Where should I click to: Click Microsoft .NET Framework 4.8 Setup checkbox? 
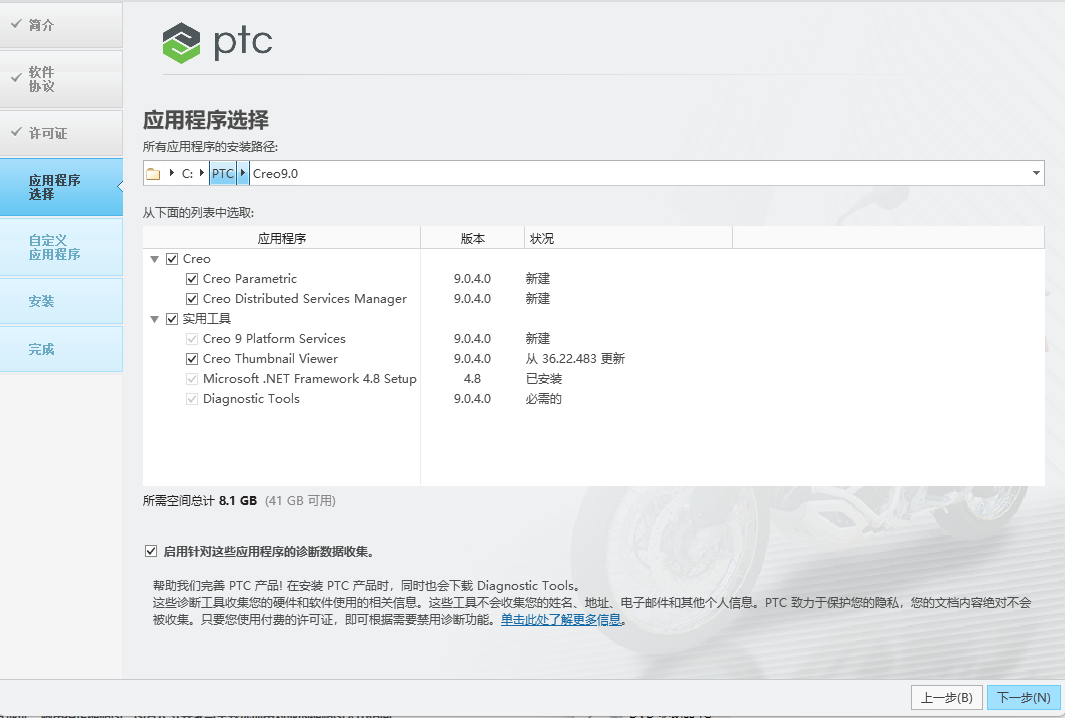[192, 379]
